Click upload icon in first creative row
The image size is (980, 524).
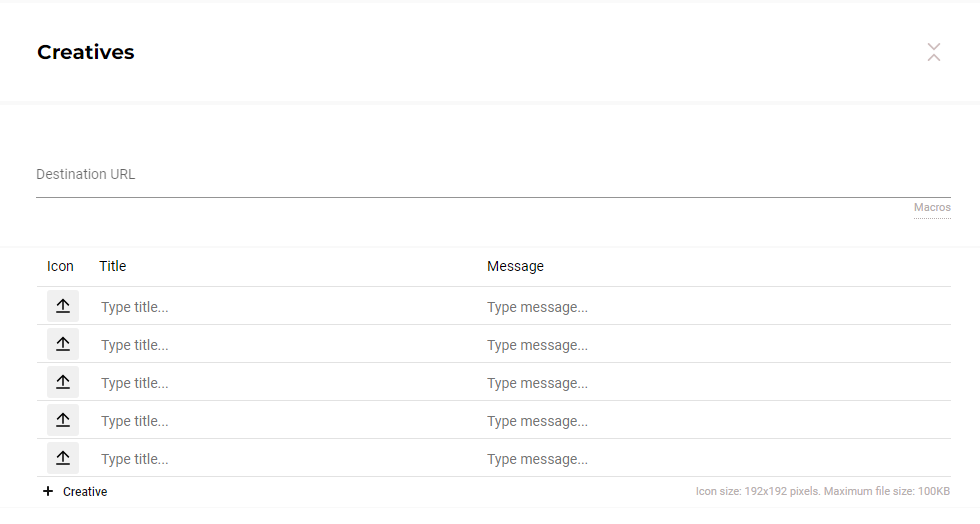tap(62, 306)
